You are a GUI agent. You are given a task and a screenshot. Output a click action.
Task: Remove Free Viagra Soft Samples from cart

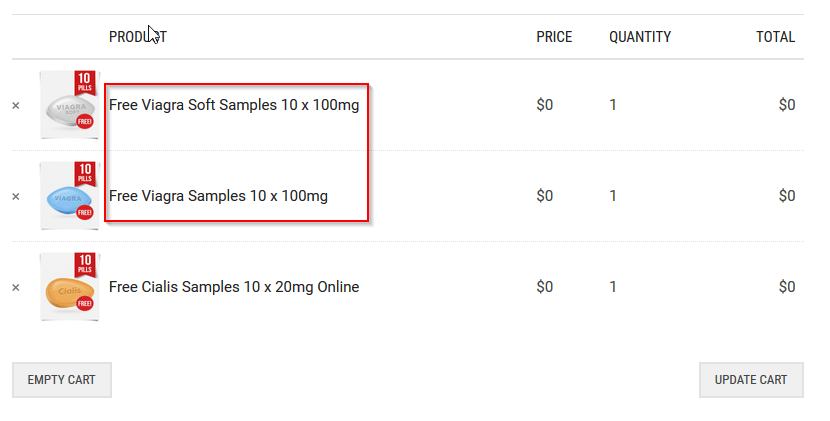16,105
